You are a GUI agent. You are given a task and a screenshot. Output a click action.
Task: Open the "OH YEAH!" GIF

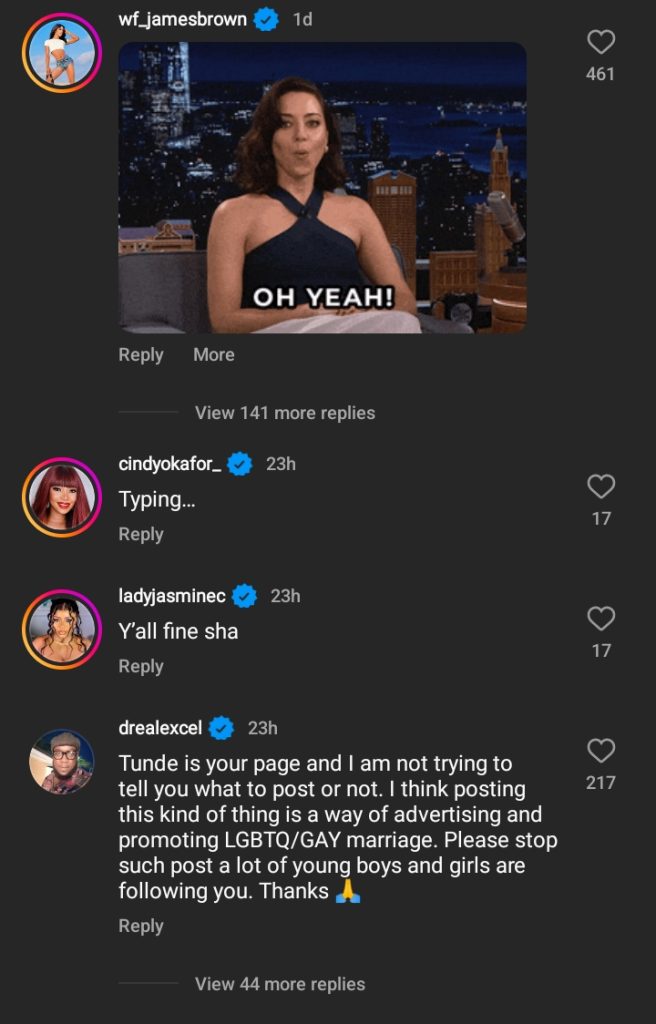(322, 187)
